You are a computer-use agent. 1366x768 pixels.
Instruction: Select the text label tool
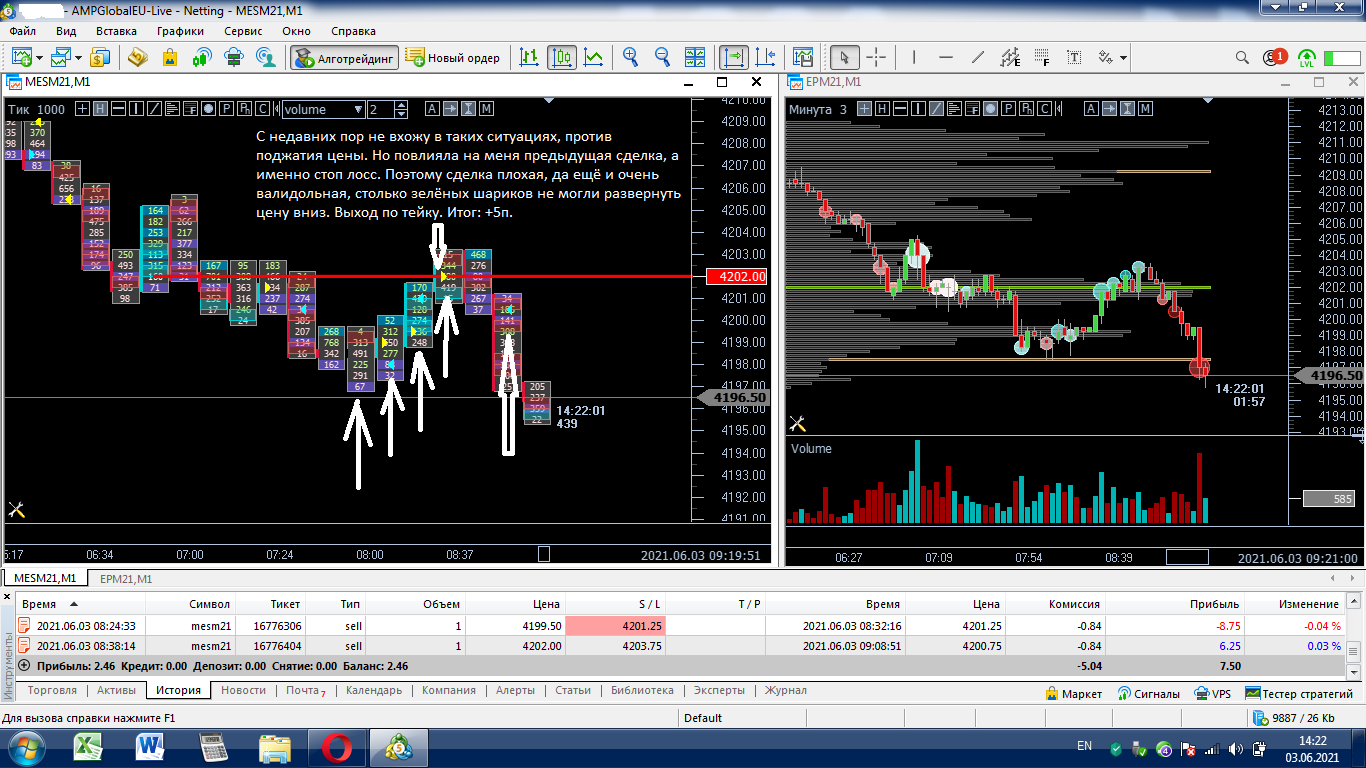coord(1074,57)
